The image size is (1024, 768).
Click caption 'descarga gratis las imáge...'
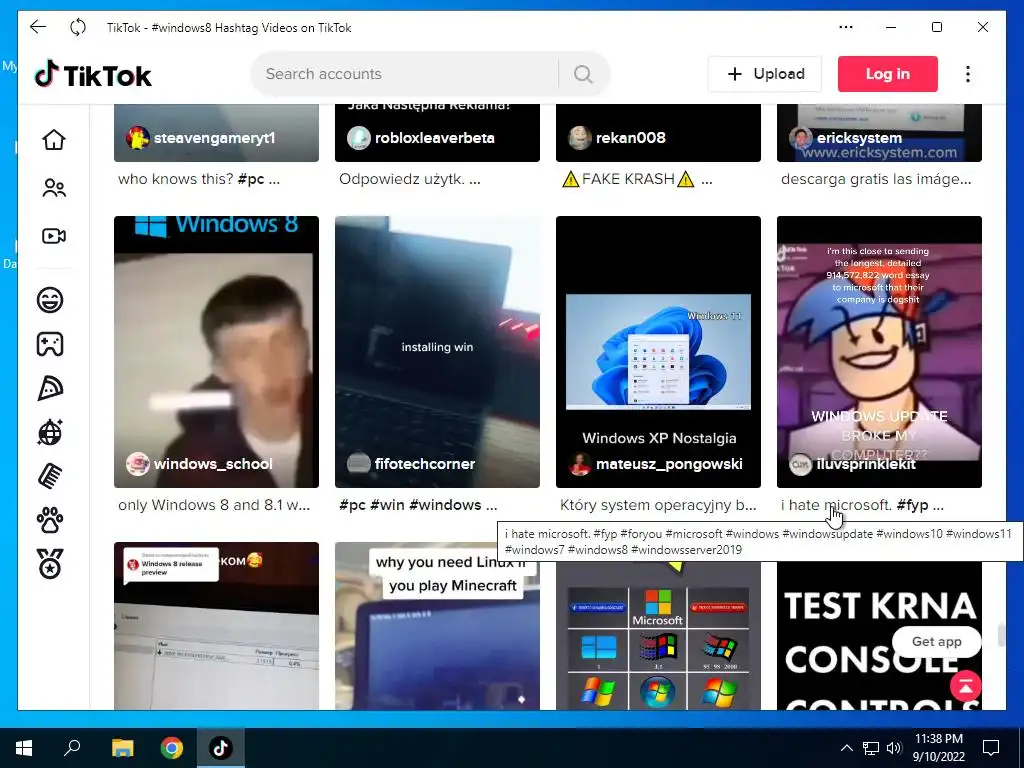876,179
